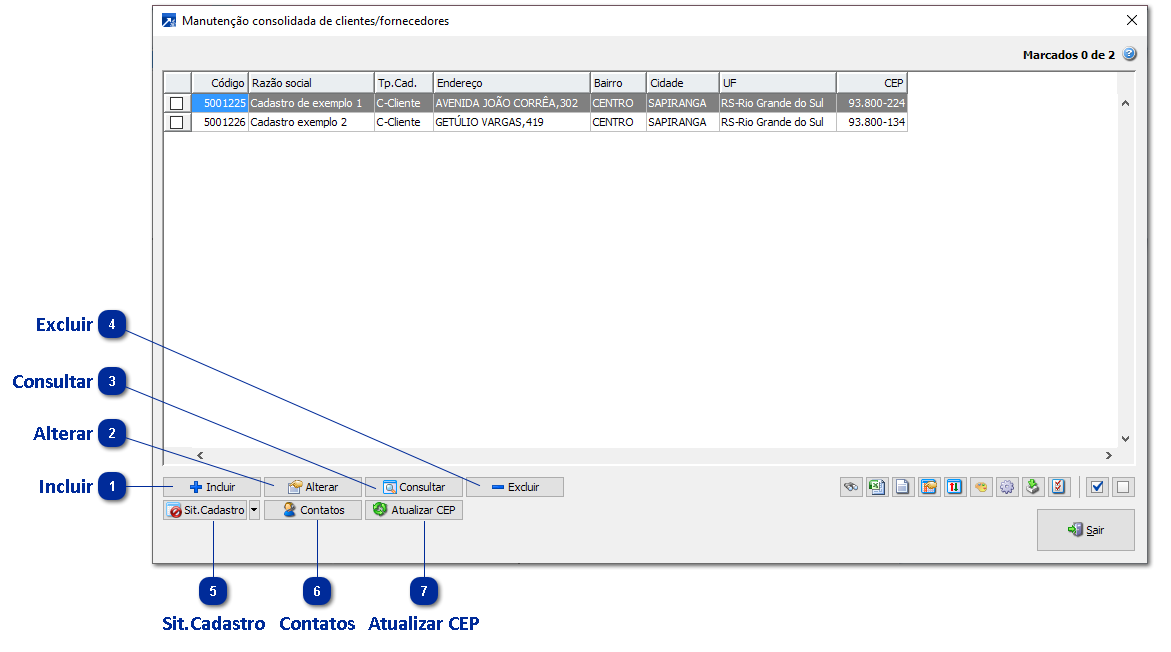1171x652 pixels.
Task: Select the 'Cadastro exemplo 2' cell
Action: coord(311,122)
